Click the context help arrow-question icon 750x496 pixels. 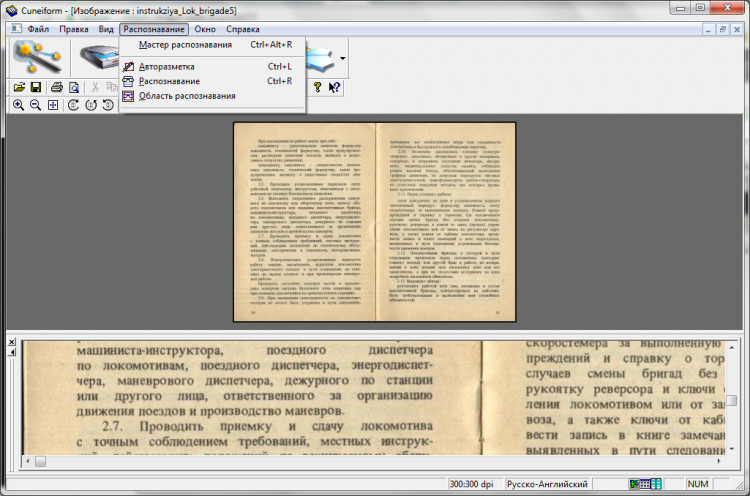pyautogui.click(x=334, y=87)
